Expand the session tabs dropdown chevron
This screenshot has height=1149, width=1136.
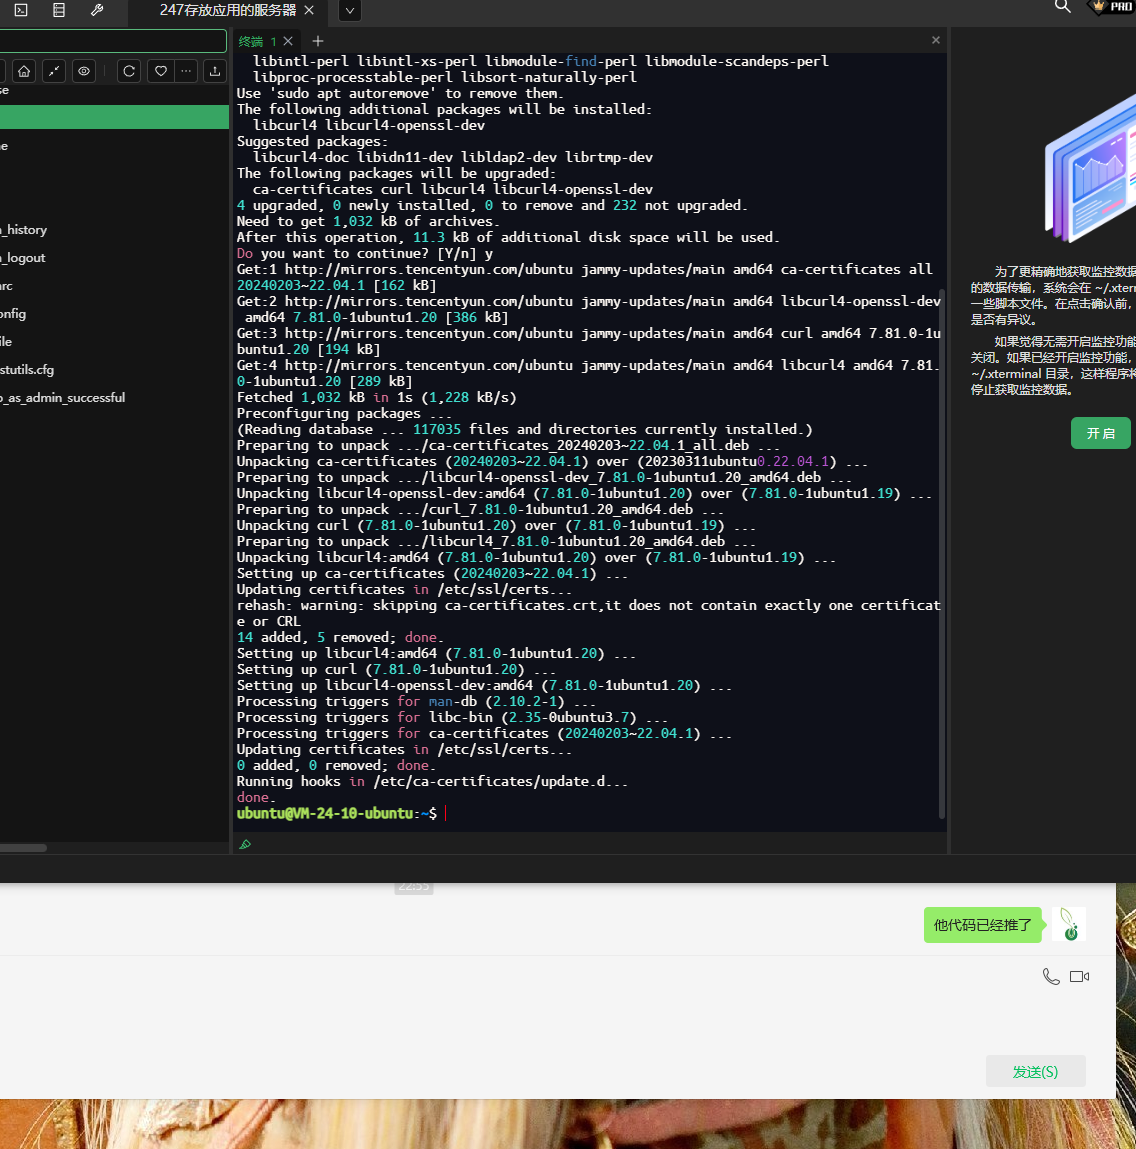coord(350,11)
